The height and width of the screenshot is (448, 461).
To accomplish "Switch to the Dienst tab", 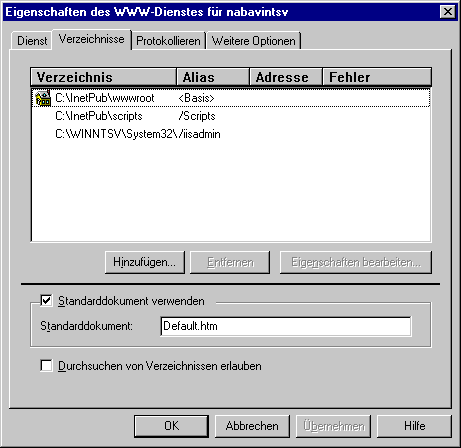I will point(32,41).
